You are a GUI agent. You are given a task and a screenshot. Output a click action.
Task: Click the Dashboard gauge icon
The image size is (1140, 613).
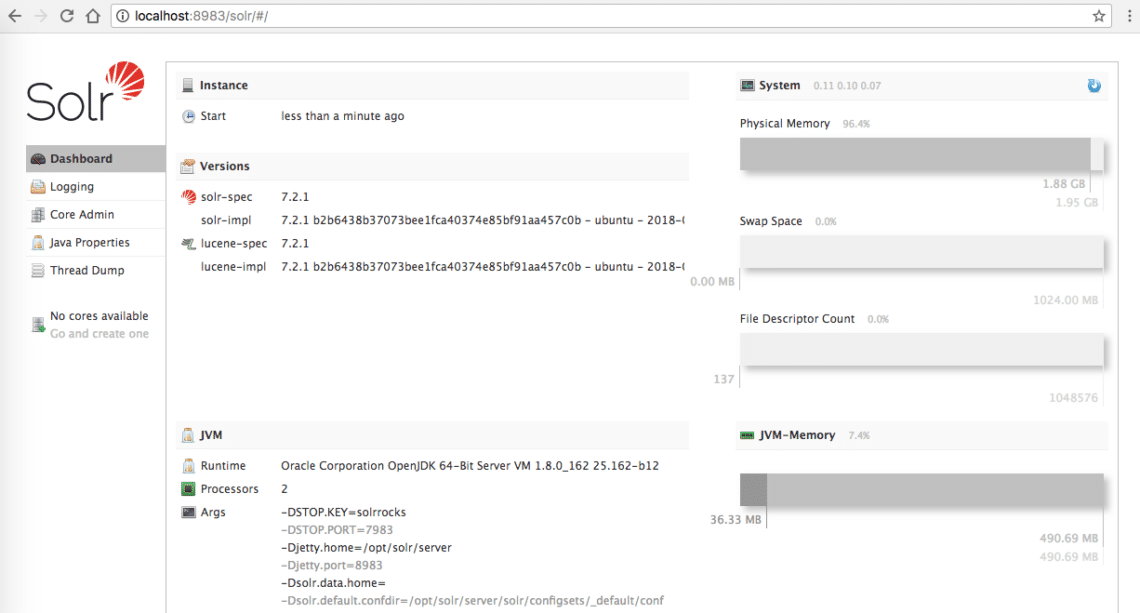pos(38,159)
